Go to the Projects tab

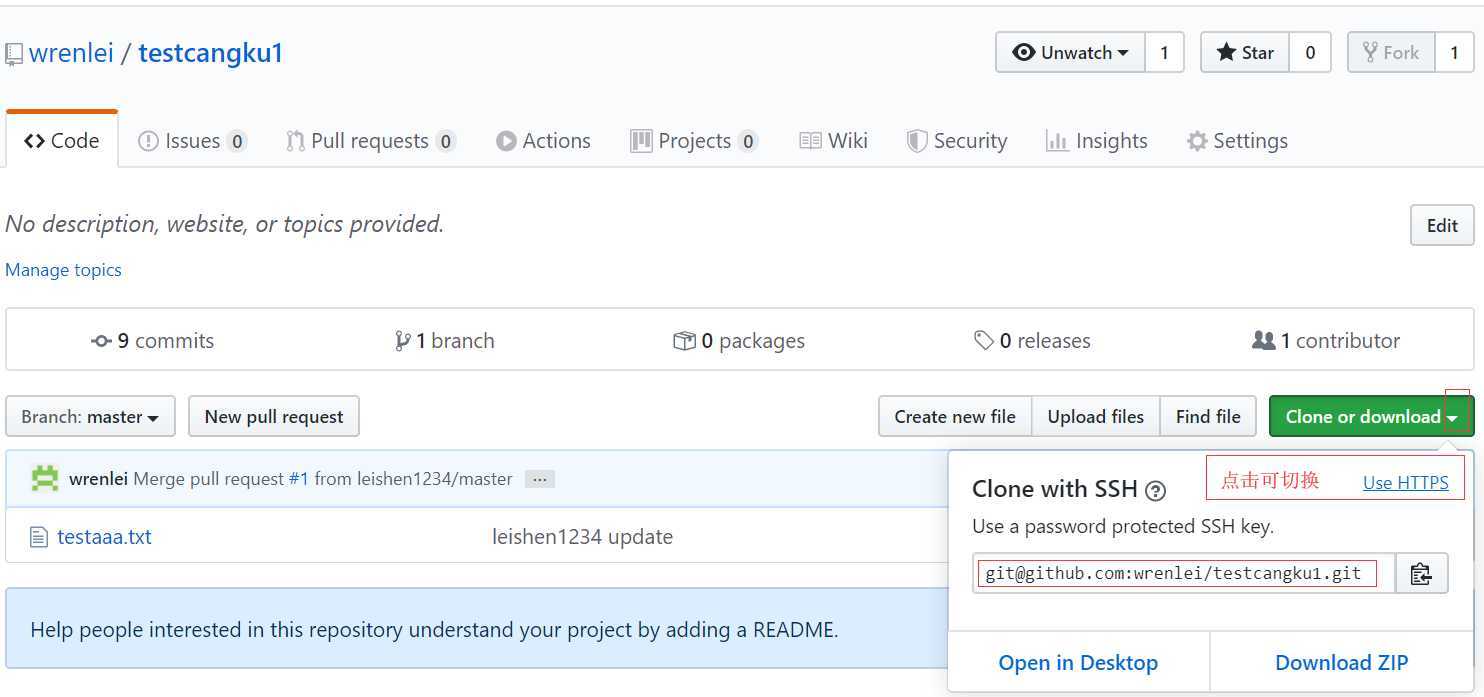694,141
